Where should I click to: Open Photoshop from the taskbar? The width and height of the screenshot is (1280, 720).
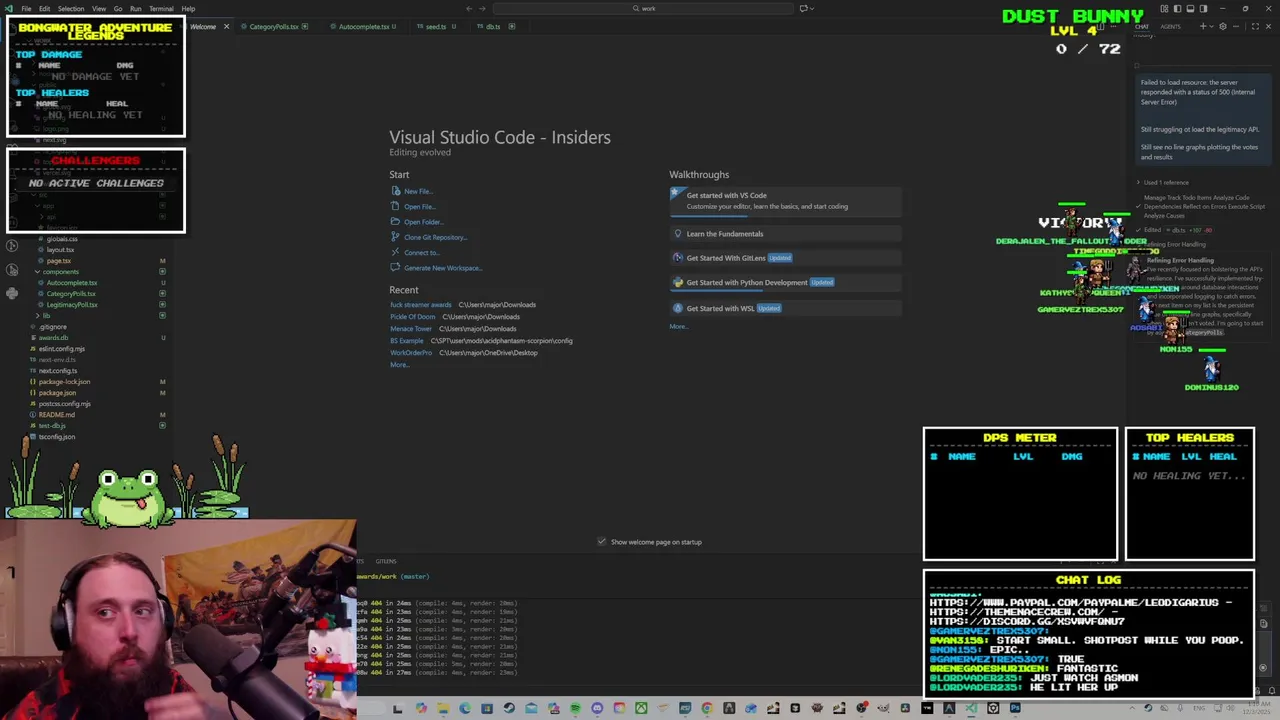click(x=1015, y=708)
